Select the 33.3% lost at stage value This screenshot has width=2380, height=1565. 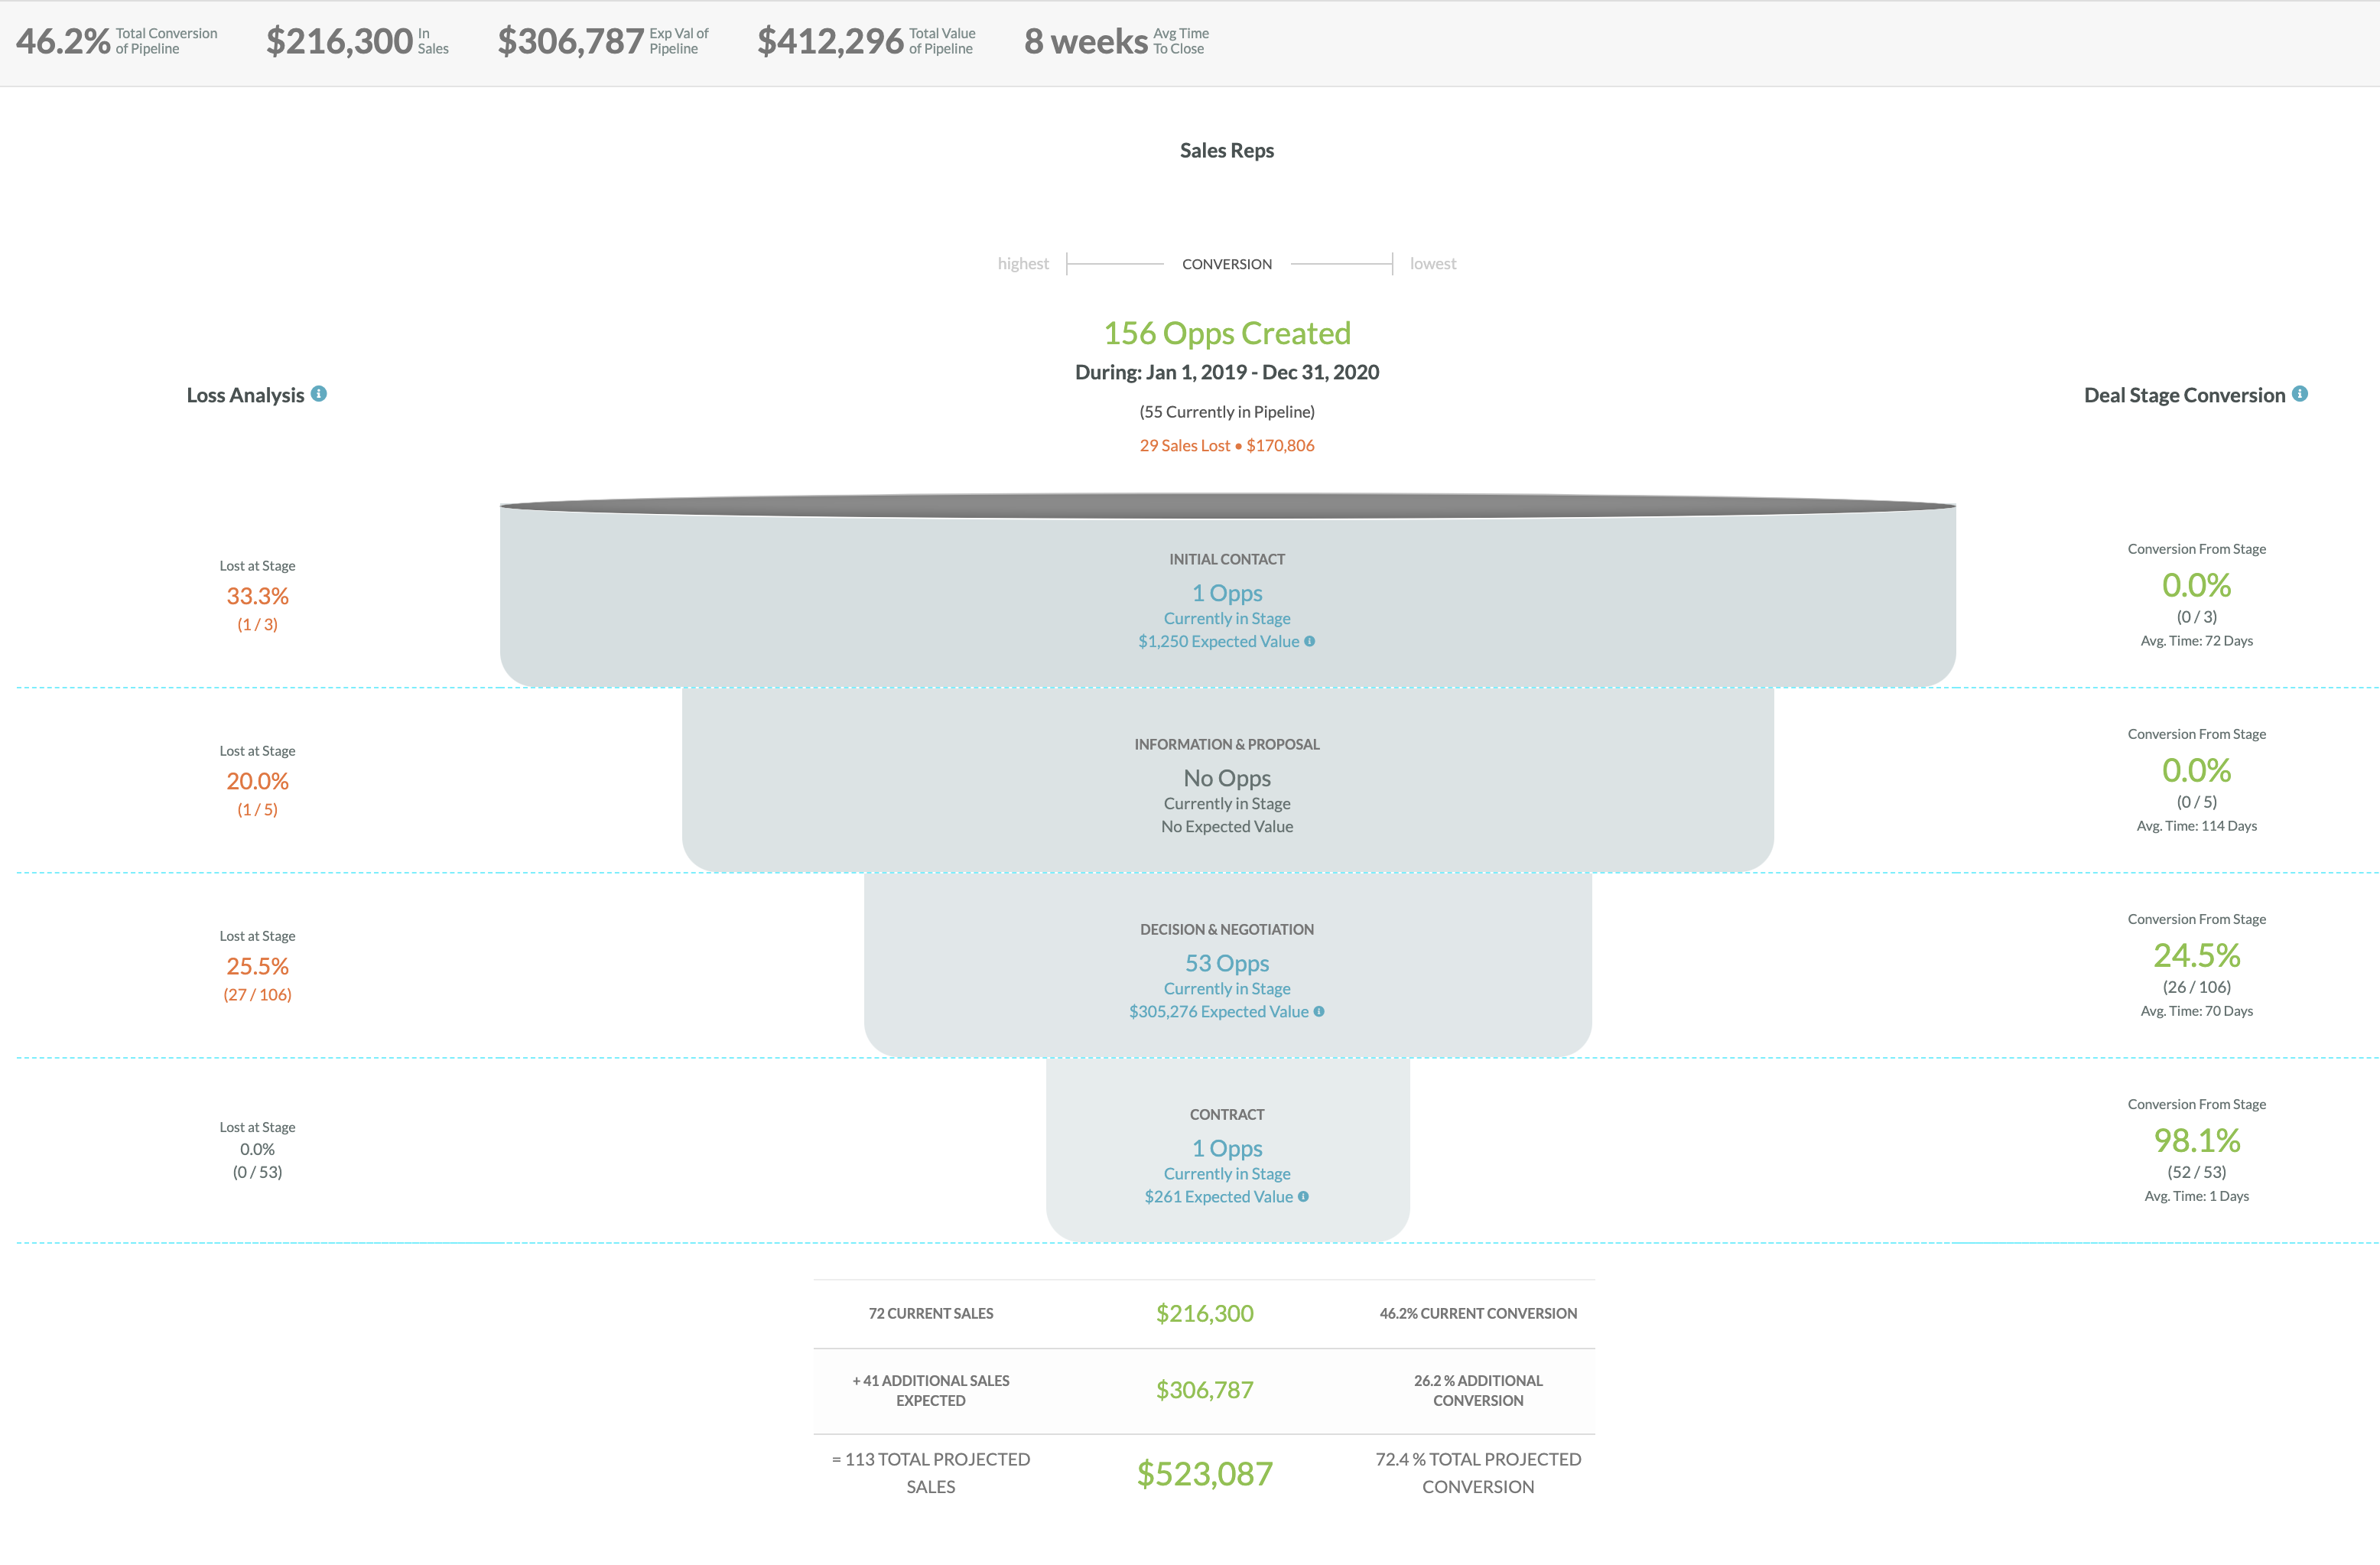point(257,596)
